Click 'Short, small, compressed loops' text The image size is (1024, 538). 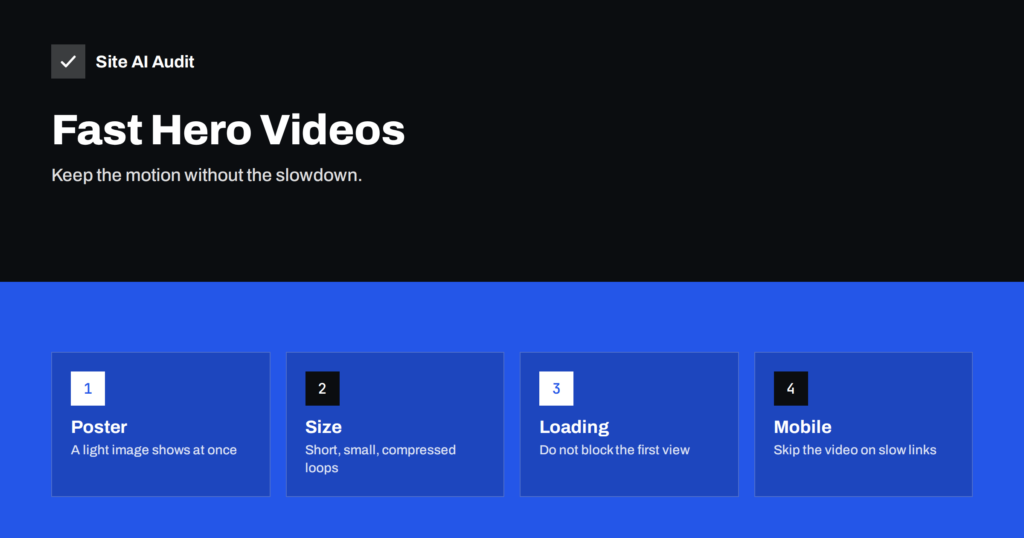380,458
